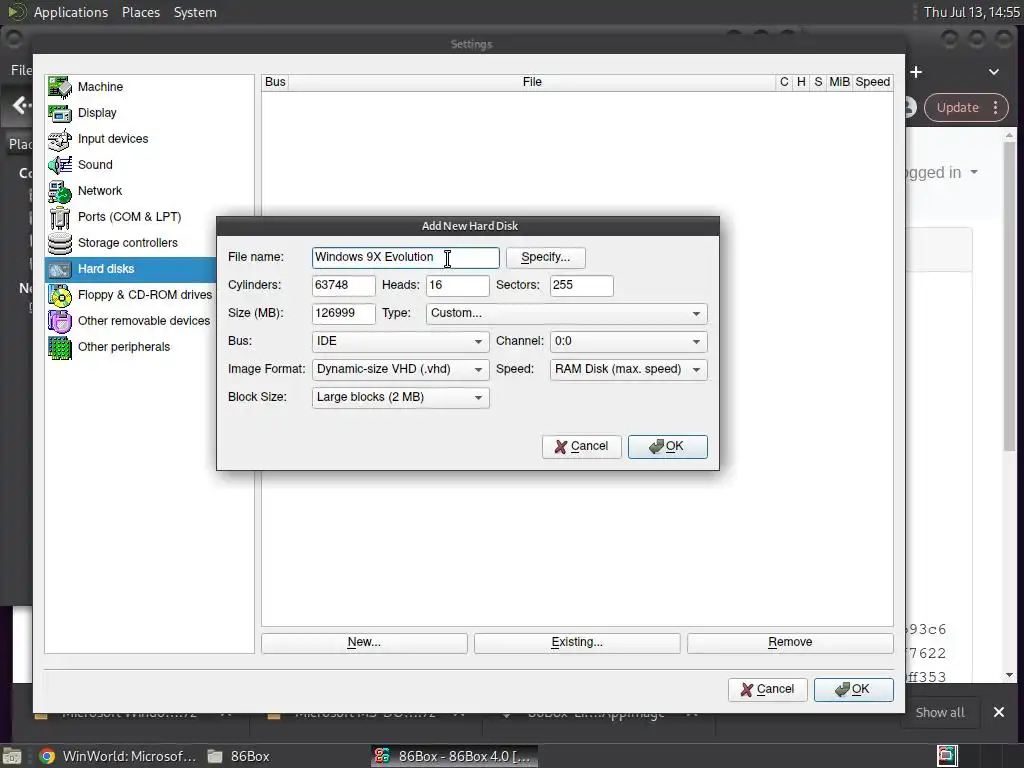Click the Existing... hard disk button
1024x768 pixels.
pos(577,643)
